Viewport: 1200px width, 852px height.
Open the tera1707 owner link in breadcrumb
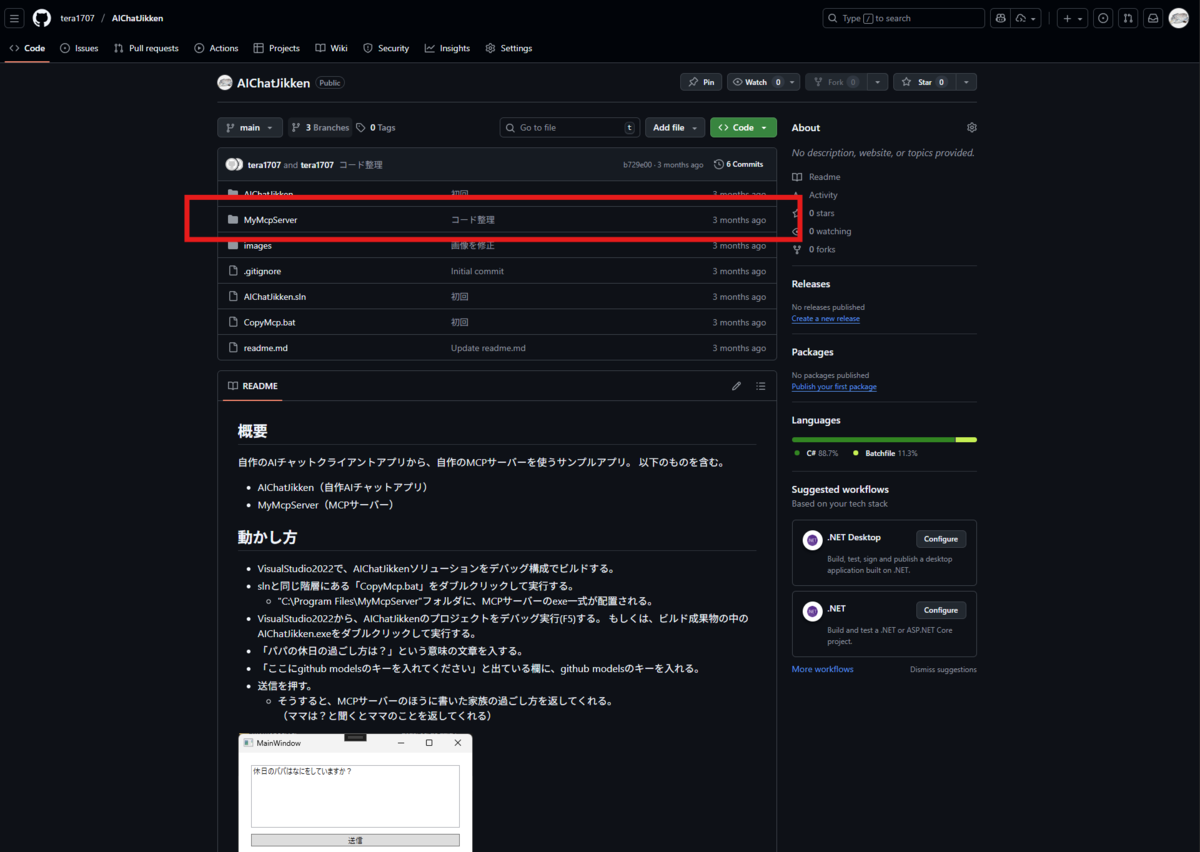tap(77, 18)
